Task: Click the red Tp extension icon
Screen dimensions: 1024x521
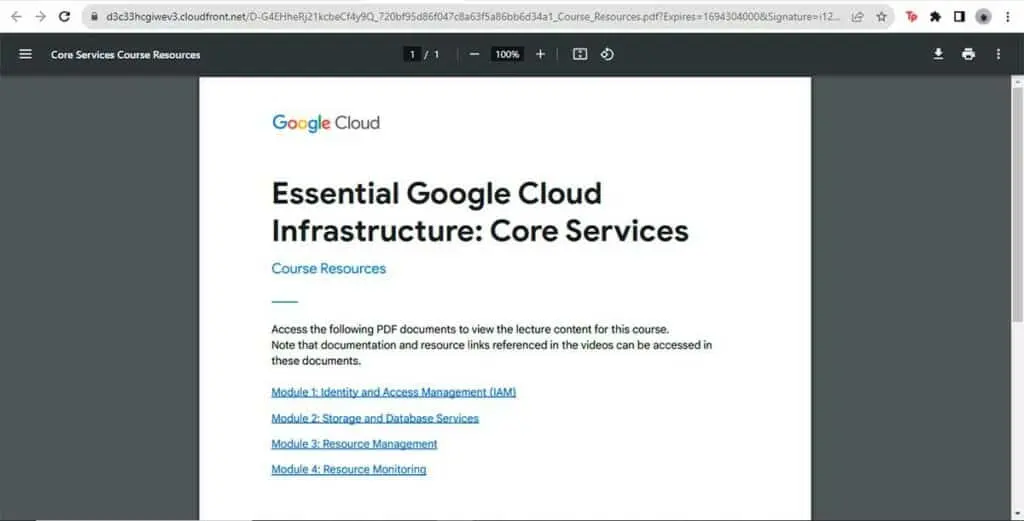Action: coord(912,17)
